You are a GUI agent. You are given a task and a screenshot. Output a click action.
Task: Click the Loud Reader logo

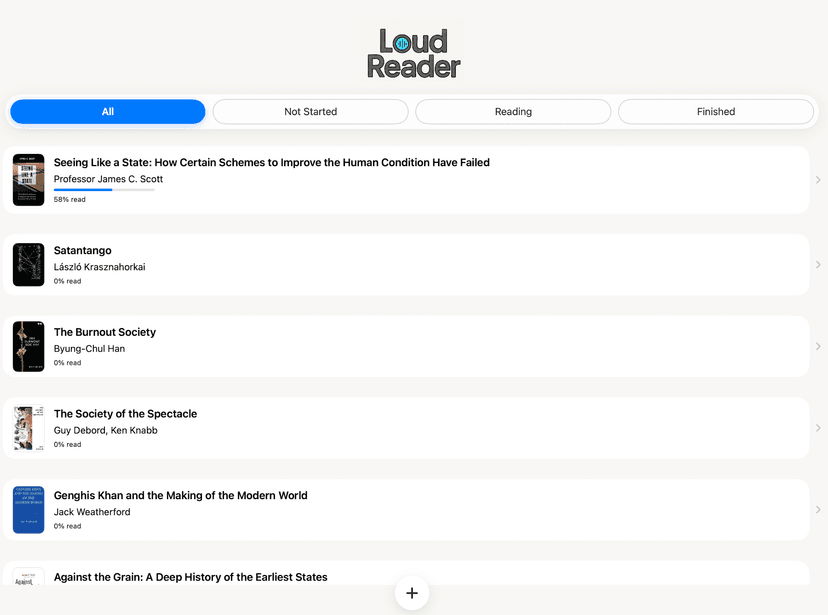coord(413,53)
